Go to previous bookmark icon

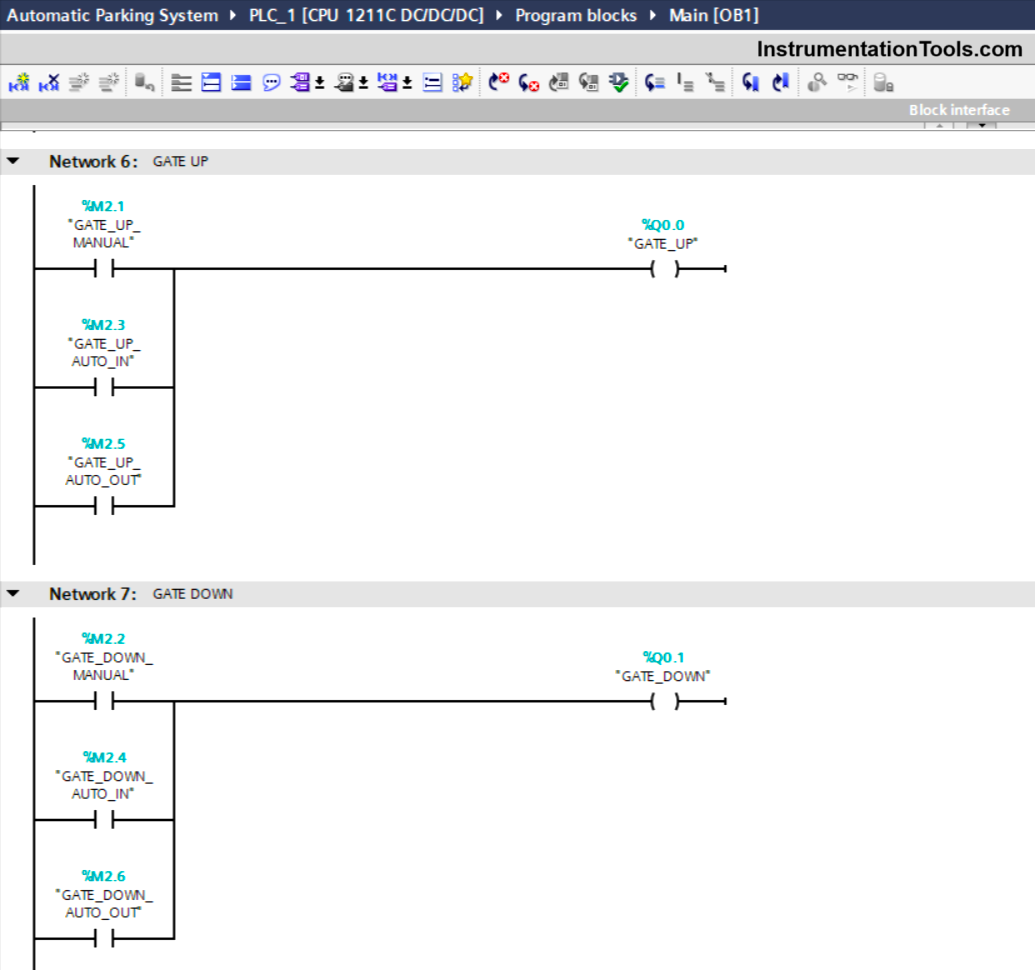point(750,82)
